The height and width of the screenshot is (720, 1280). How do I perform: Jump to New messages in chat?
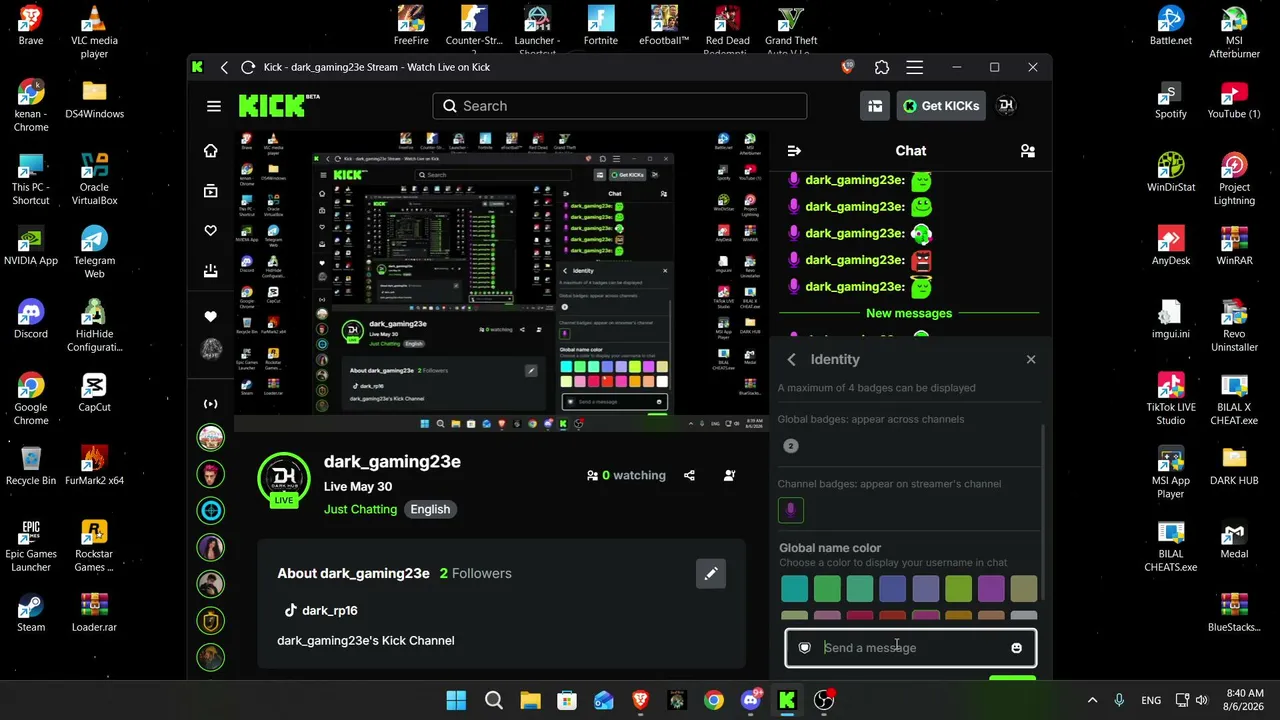909,313
